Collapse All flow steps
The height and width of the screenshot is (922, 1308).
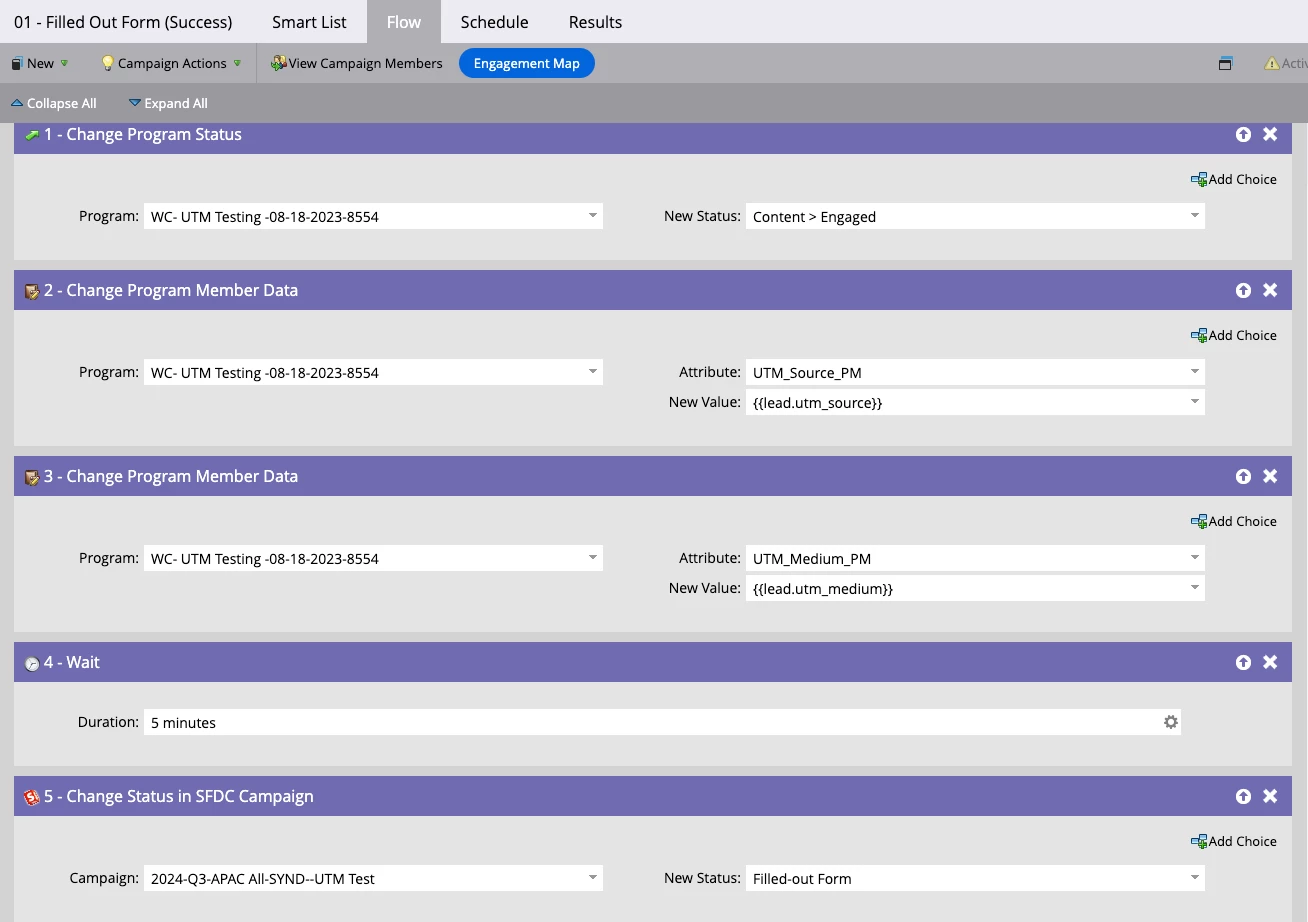[x=54, y=103]
